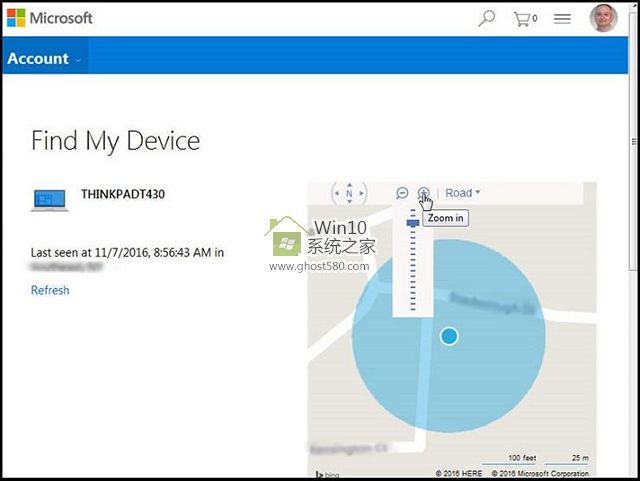Open the Road map type dropdown
This screenshot has width=640, height=481.
pyautogui.click(x=462, y=193)
